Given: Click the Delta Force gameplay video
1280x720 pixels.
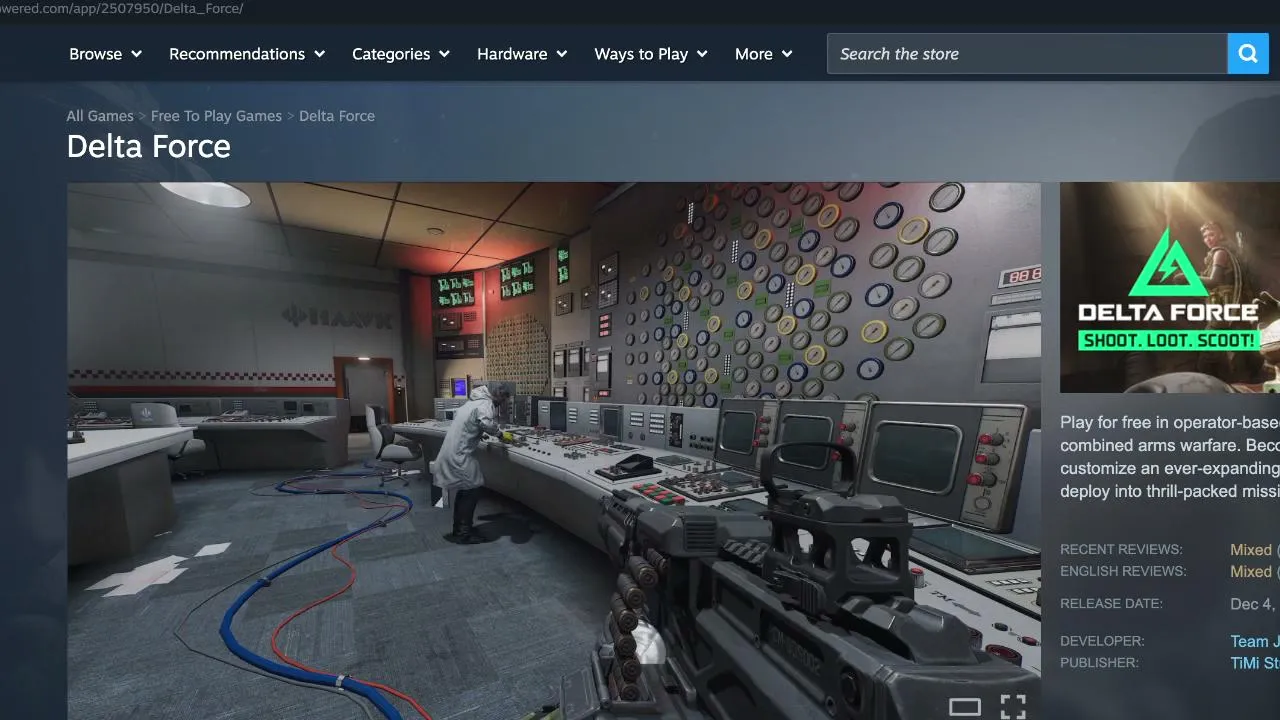Looking at the screenshot, I should point(554,451).
